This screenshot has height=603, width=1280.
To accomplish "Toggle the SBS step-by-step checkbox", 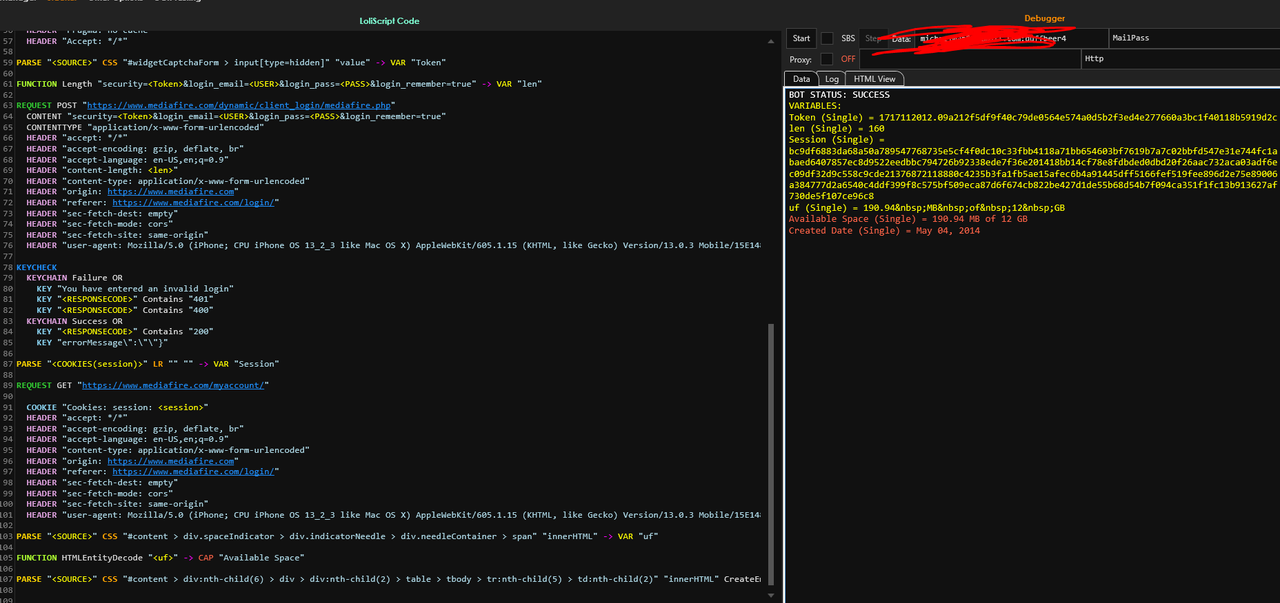I will point(827,38).
